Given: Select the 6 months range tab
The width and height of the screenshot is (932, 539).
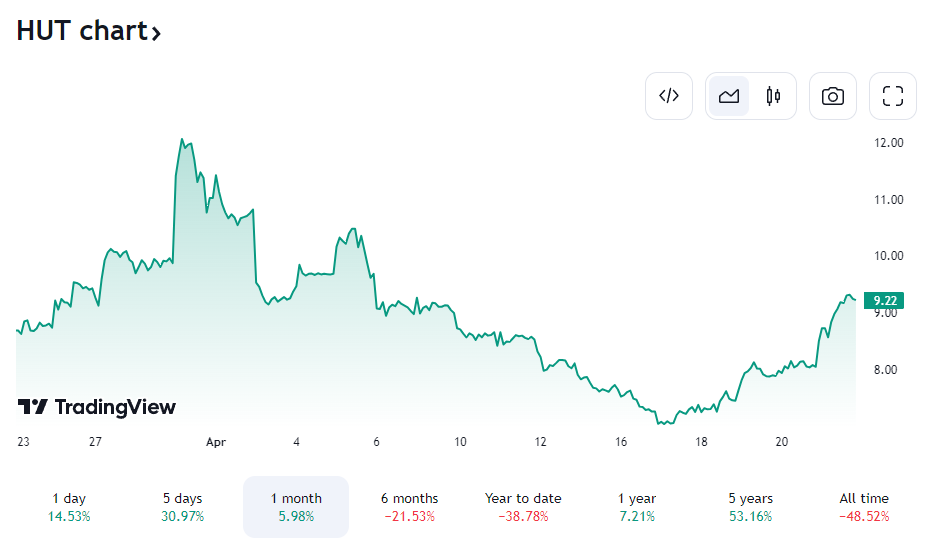Looking at the screenshot, I should click(410, 507).
